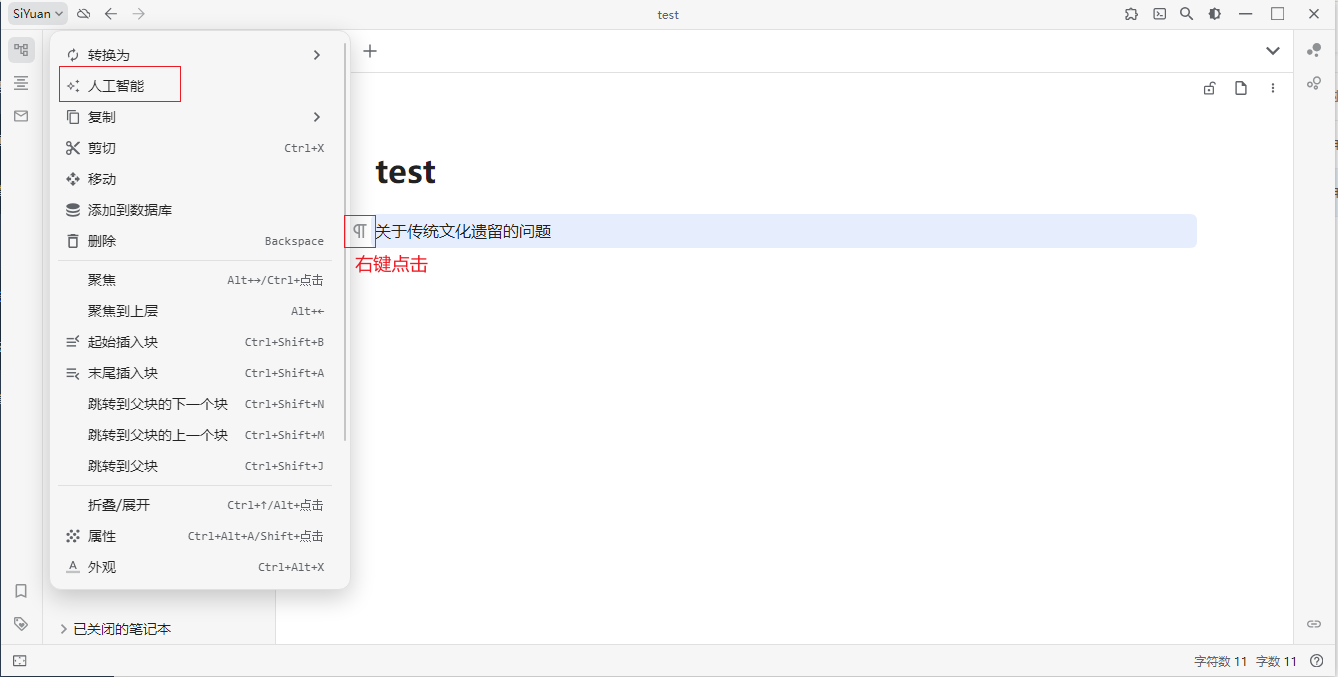The width and height of the screenshot is (1338, 677).
Task: Select 人工智能 from the context menu
Action: coord(116,86)
